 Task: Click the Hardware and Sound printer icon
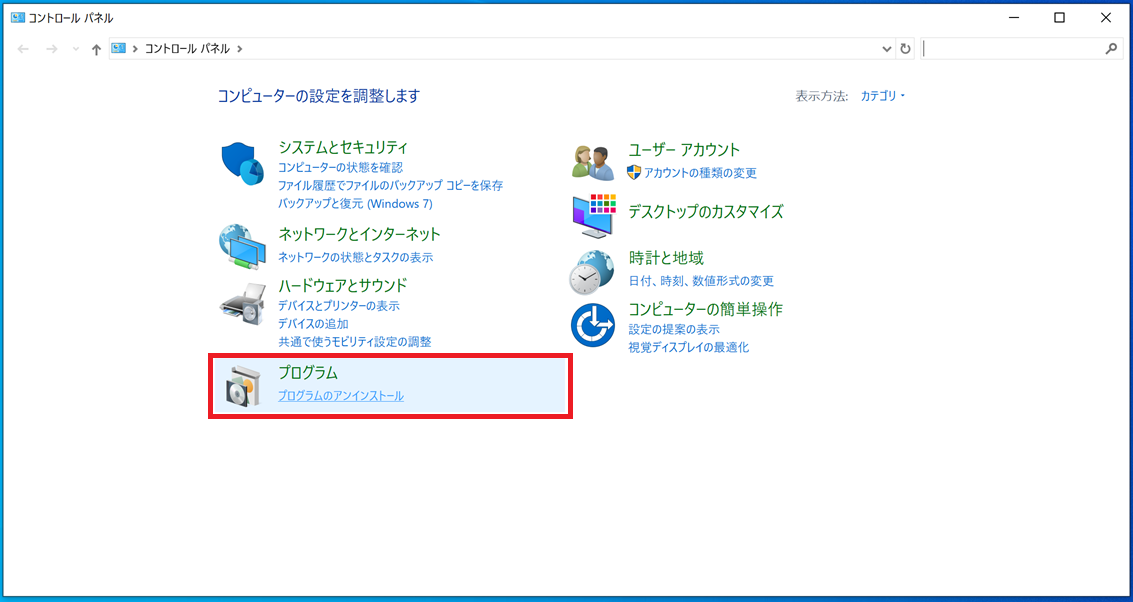tap(242, 304)
